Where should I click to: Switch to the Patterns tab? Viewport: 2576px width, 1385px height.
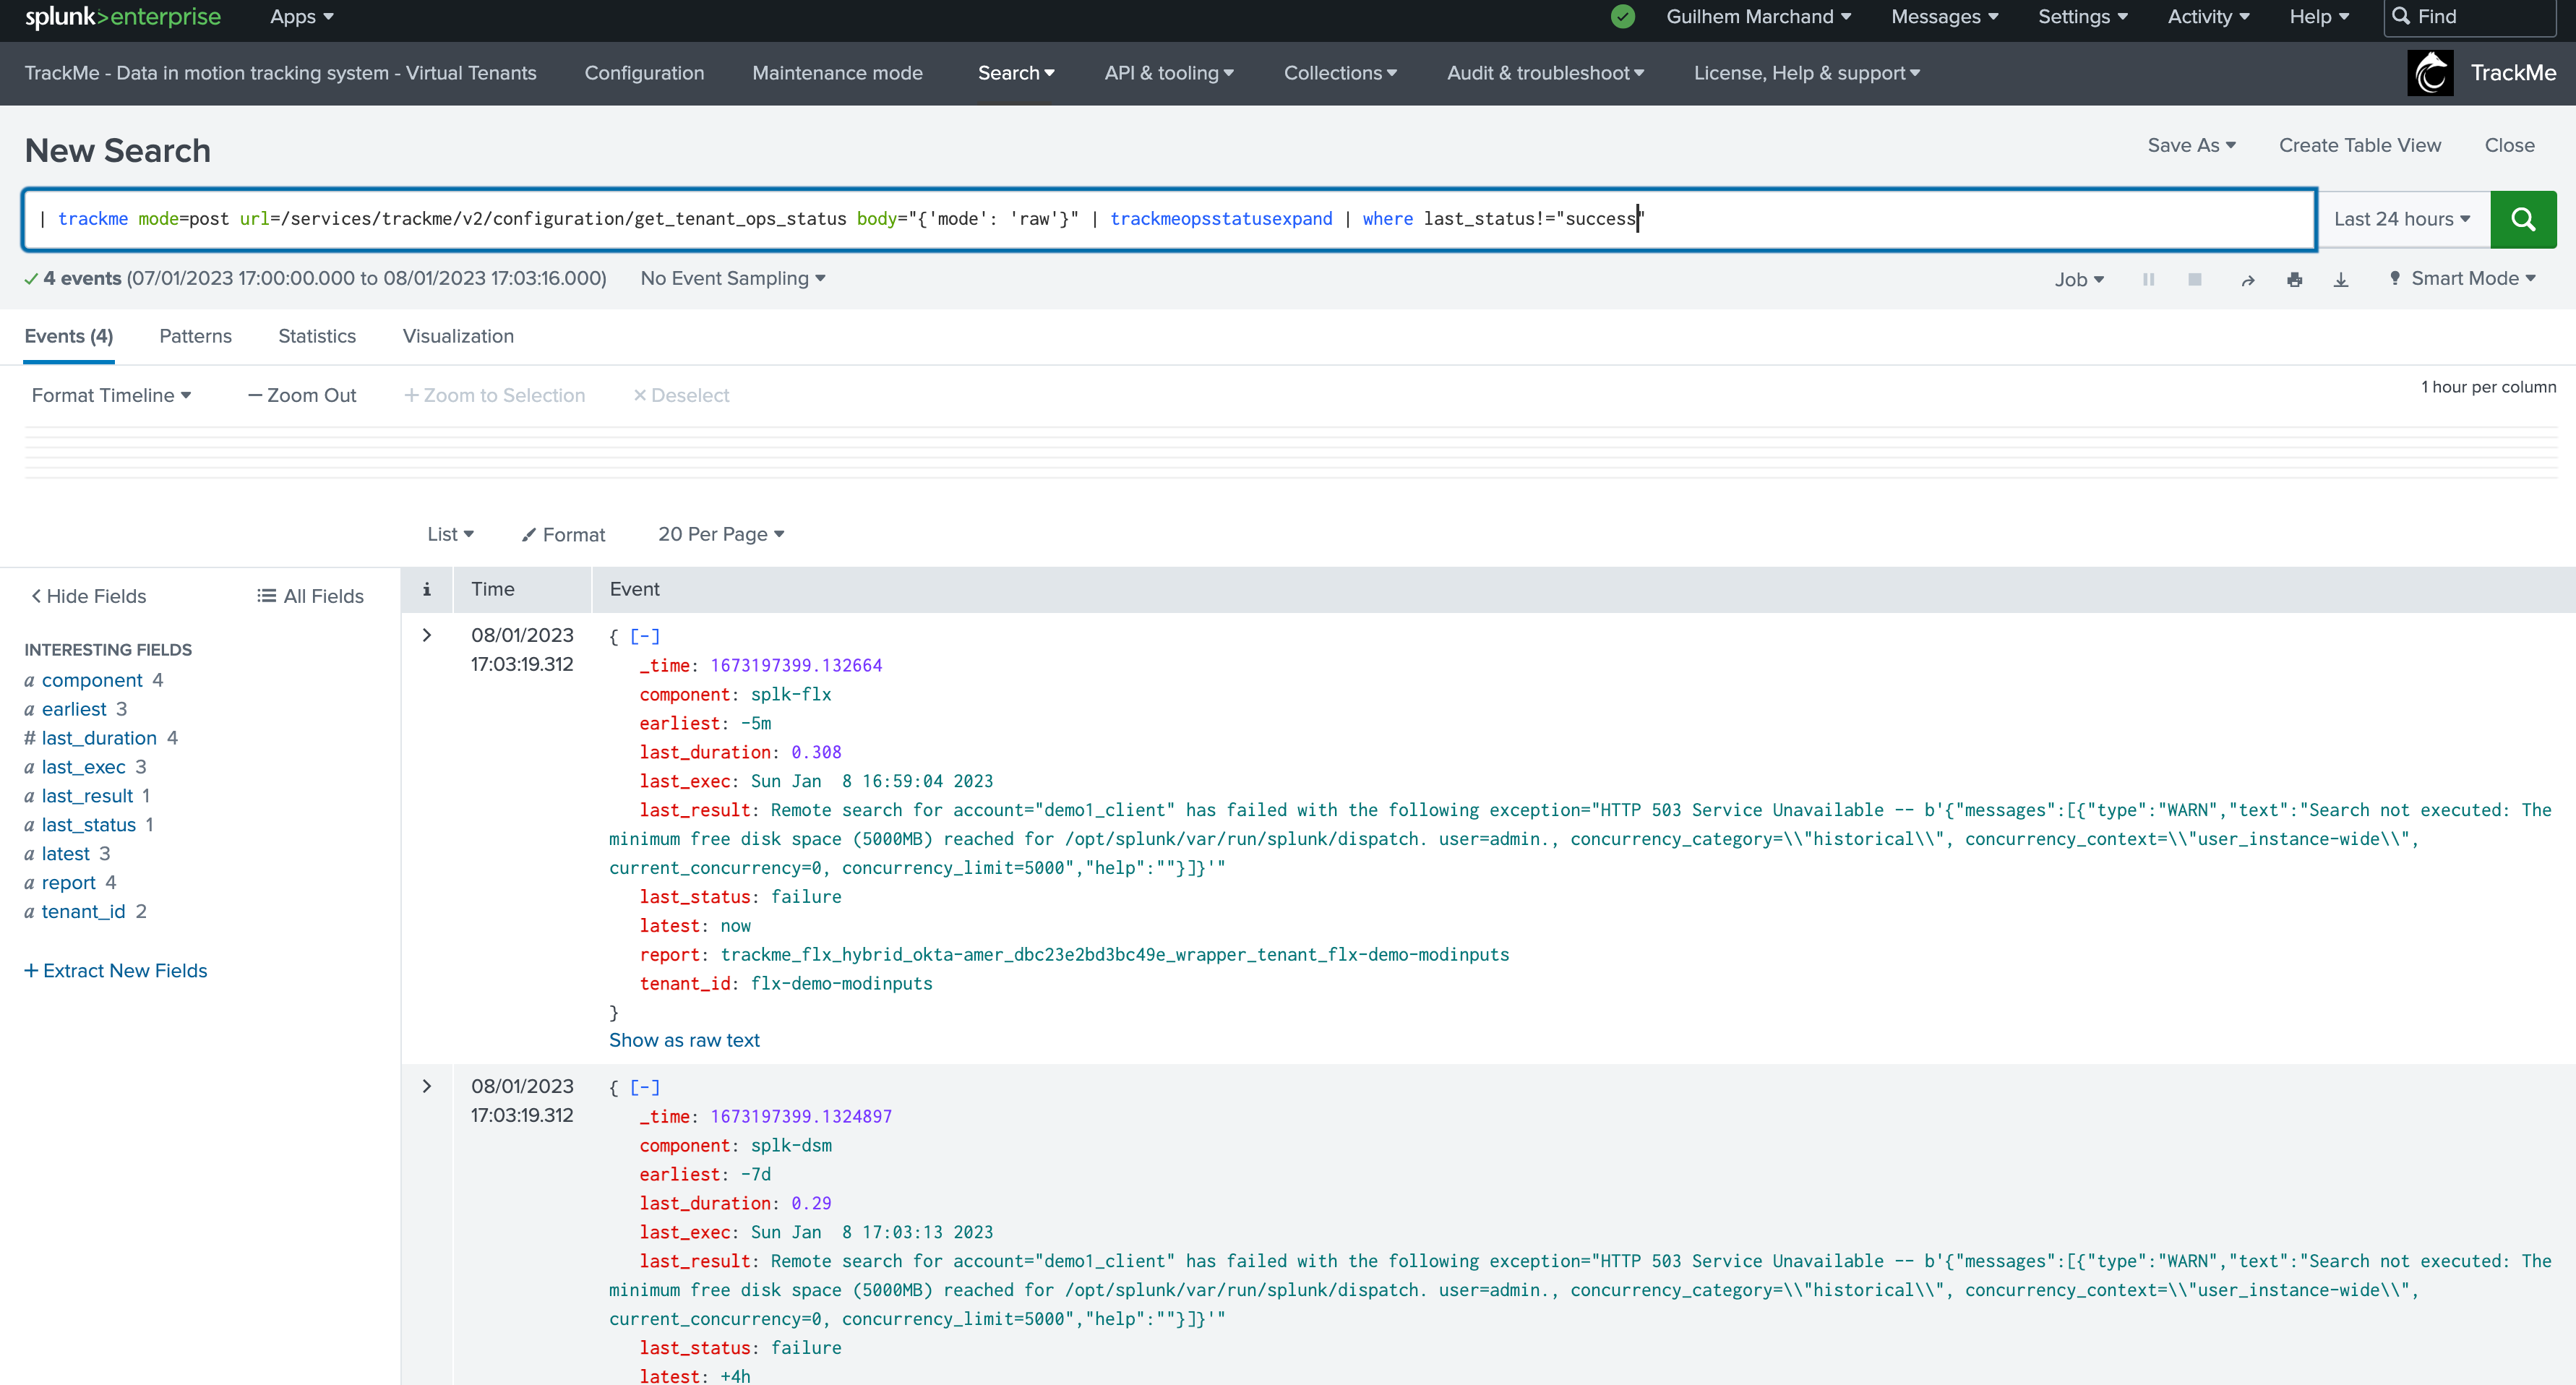[195, 337]
